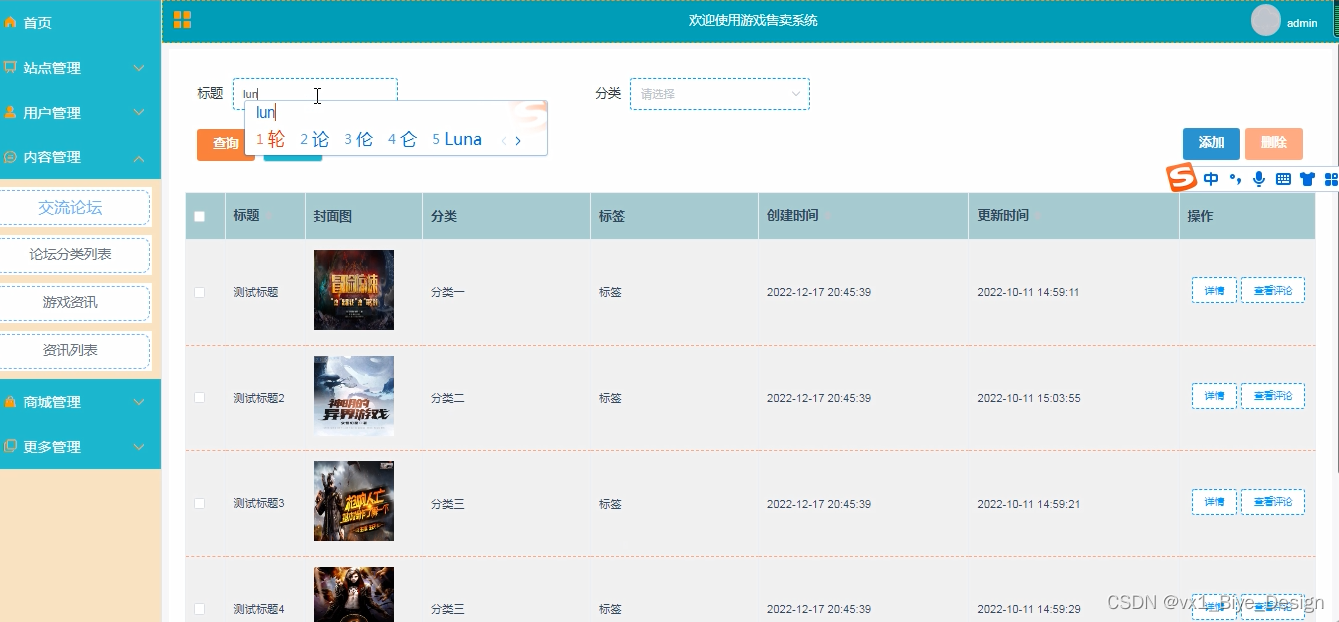Image resolution: width=1339 pixels, height=622 pixels.
Task: Click the home icon beside 首页
Action: click(10, 22)
